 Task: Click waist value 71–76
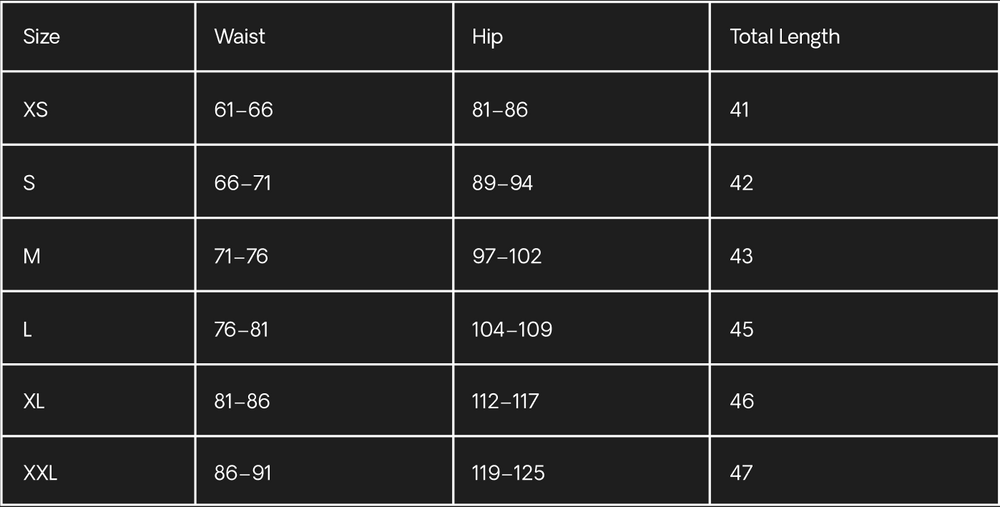(x=241, y=256)
